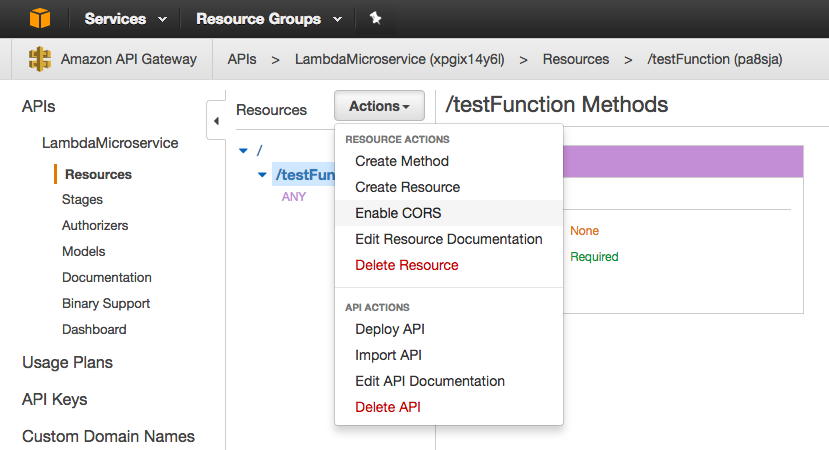This screenshot has width=829, height=450.
Task: Click the pin shortcut icon in header
Action: (375, 18)
